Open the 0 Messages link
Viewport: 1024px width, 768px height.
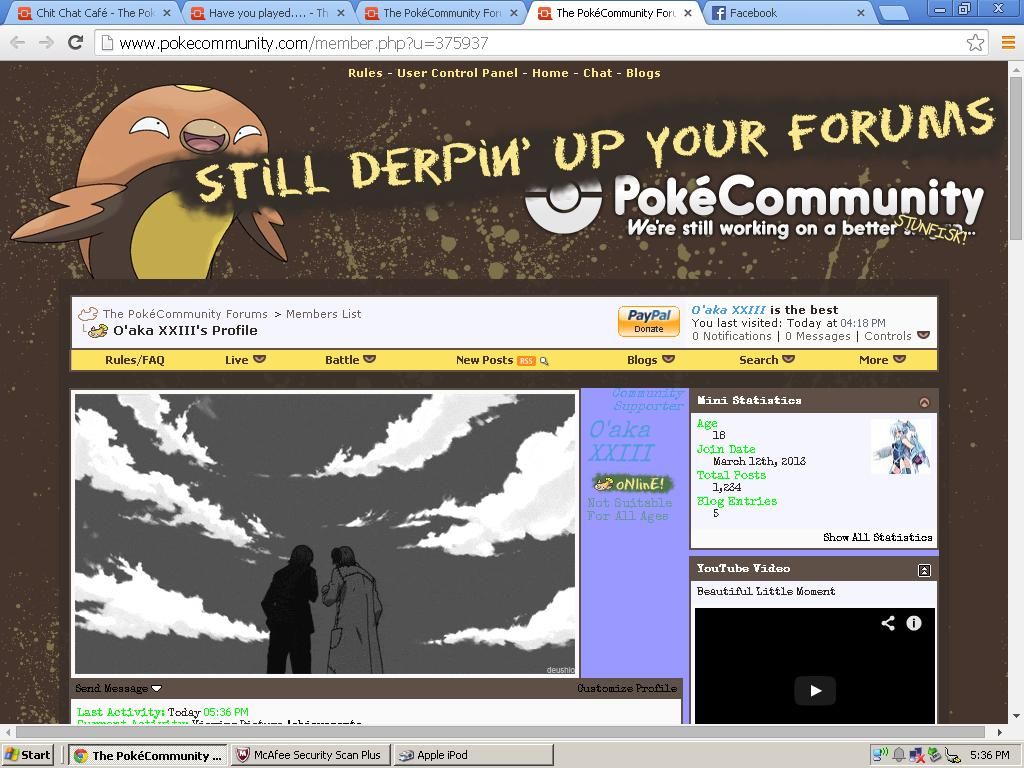(818, 336)
